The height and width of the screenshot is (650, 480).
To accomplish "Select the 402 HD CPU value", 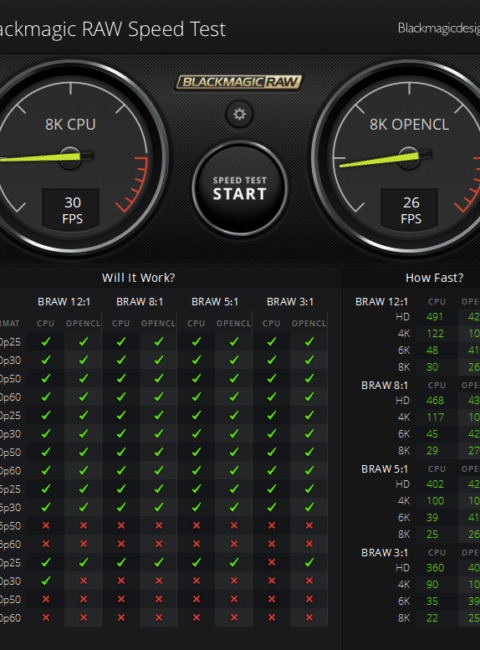I will 435,484.
